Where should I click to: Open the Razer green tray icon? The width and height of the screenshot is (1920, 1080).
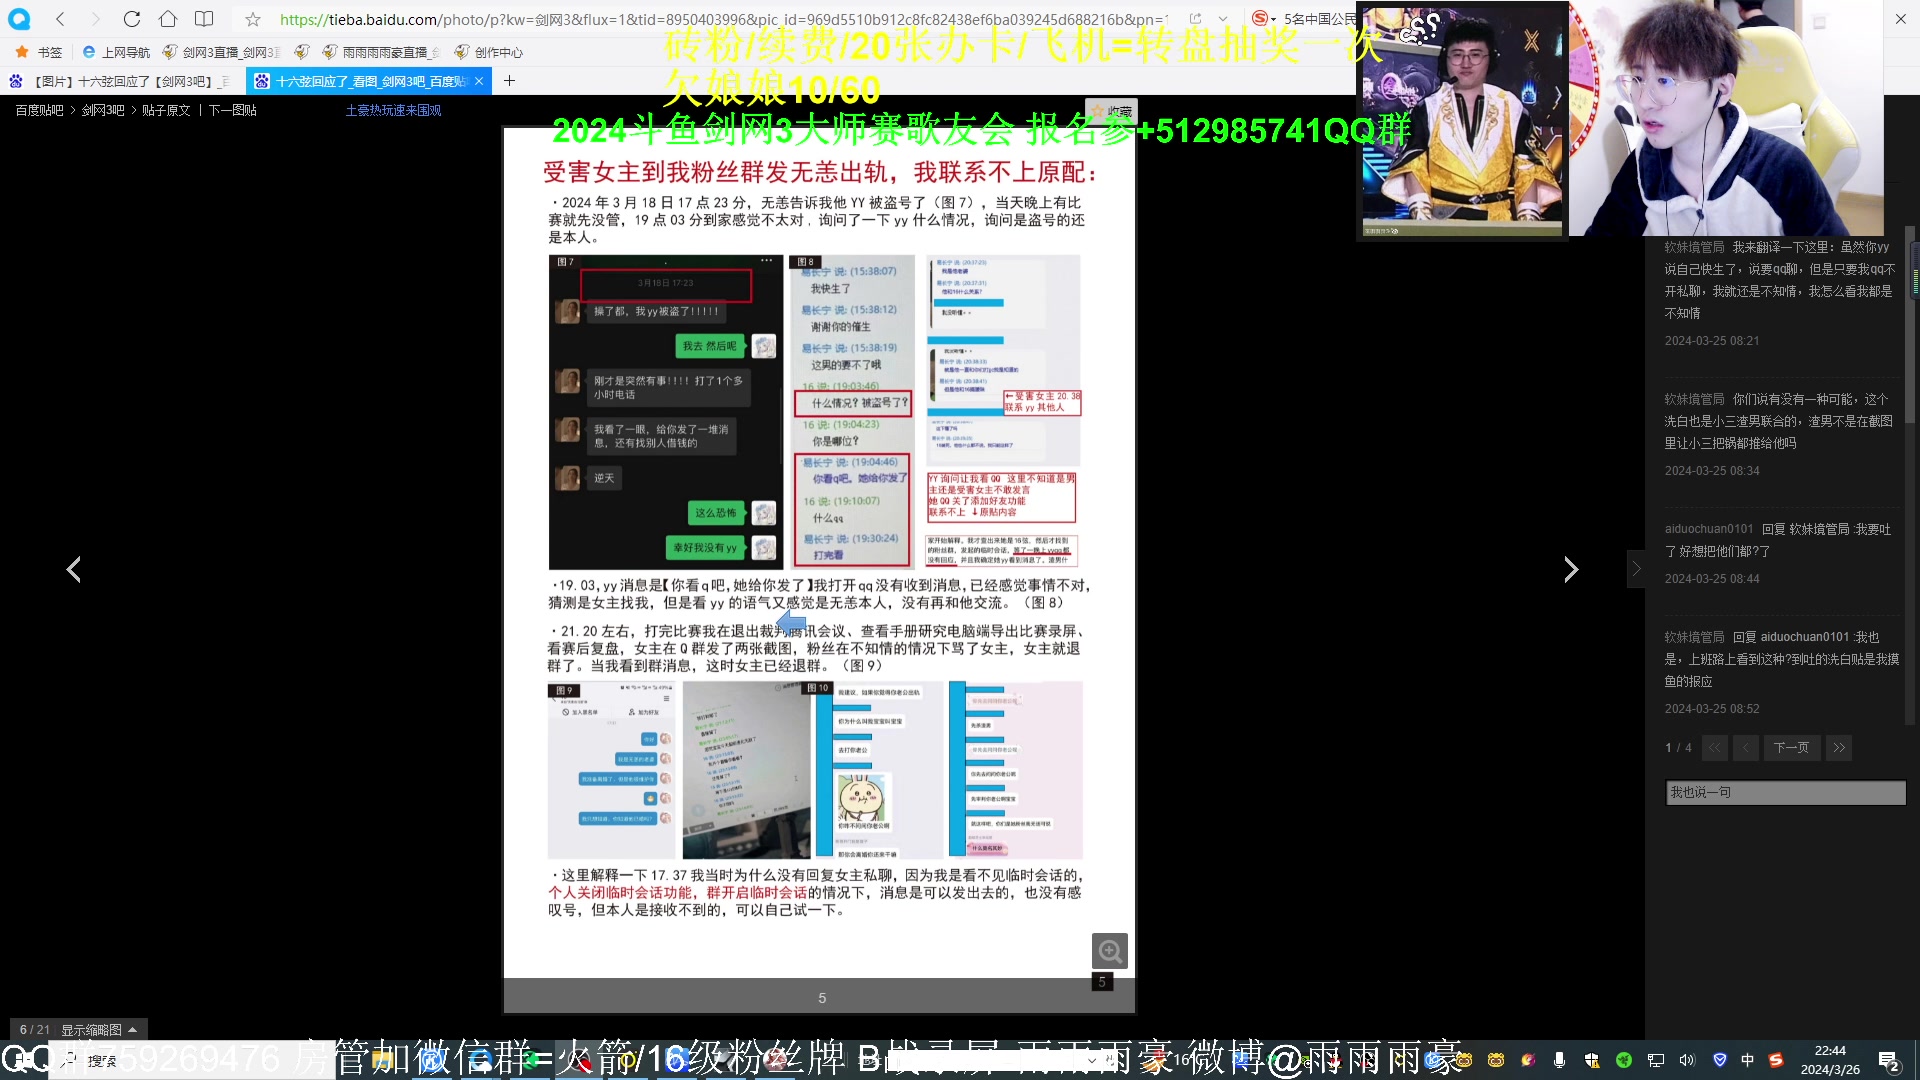coord(1624,1060)
